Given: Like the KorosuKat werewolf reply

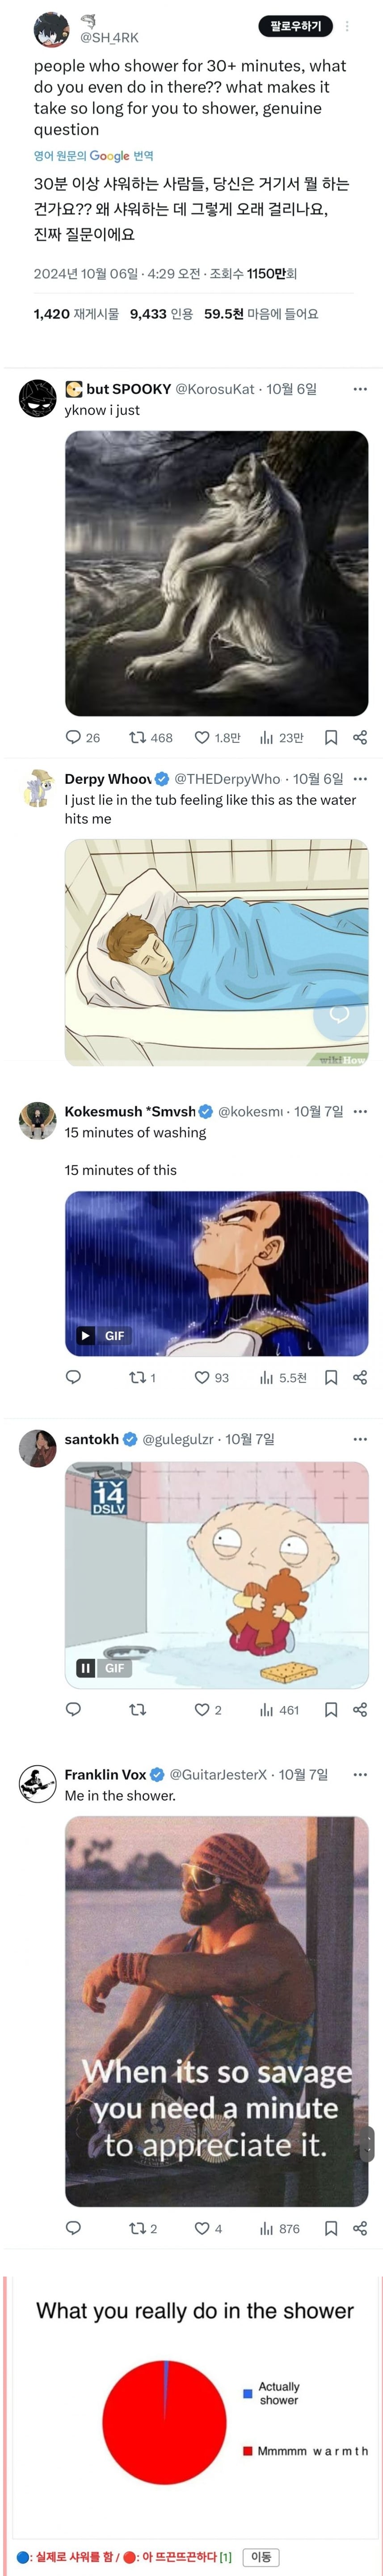Looking at the screenshot, I should pos(217,737).
